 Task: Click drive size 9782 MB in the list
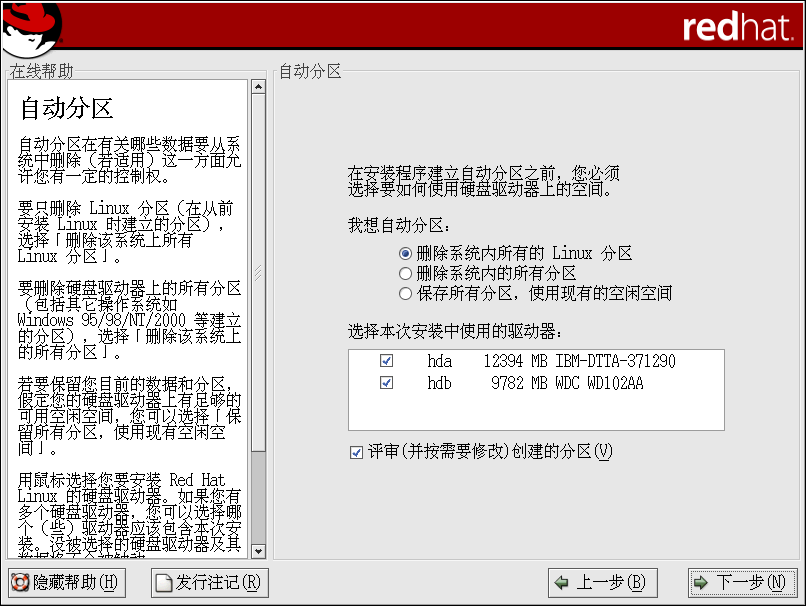519,383
